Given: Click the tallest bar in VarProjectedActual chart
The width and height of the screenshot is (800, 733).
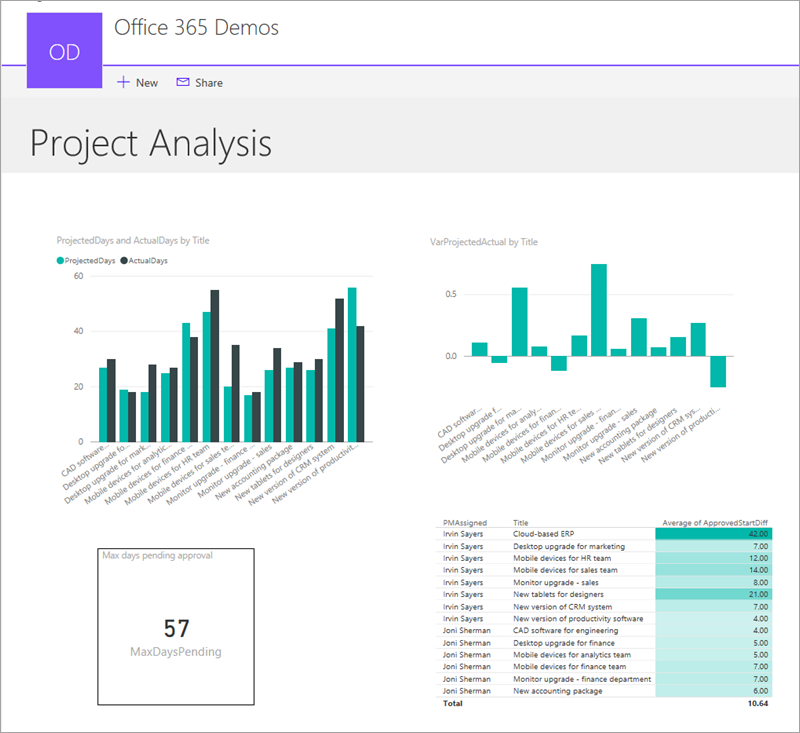Looking at the screenshot, I should click(599, 310).
